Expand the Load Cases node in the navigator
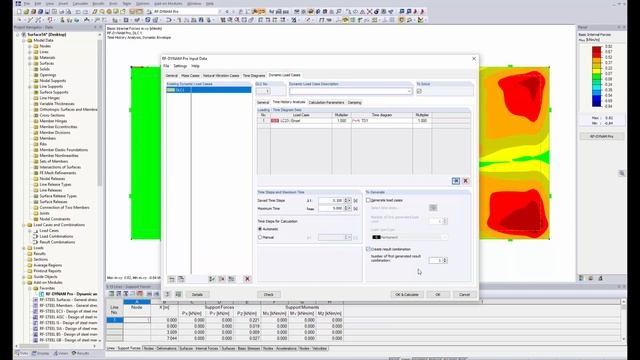The height and width of the screenshot is (360, 640). pyautogui.click(x=30, y=231)
